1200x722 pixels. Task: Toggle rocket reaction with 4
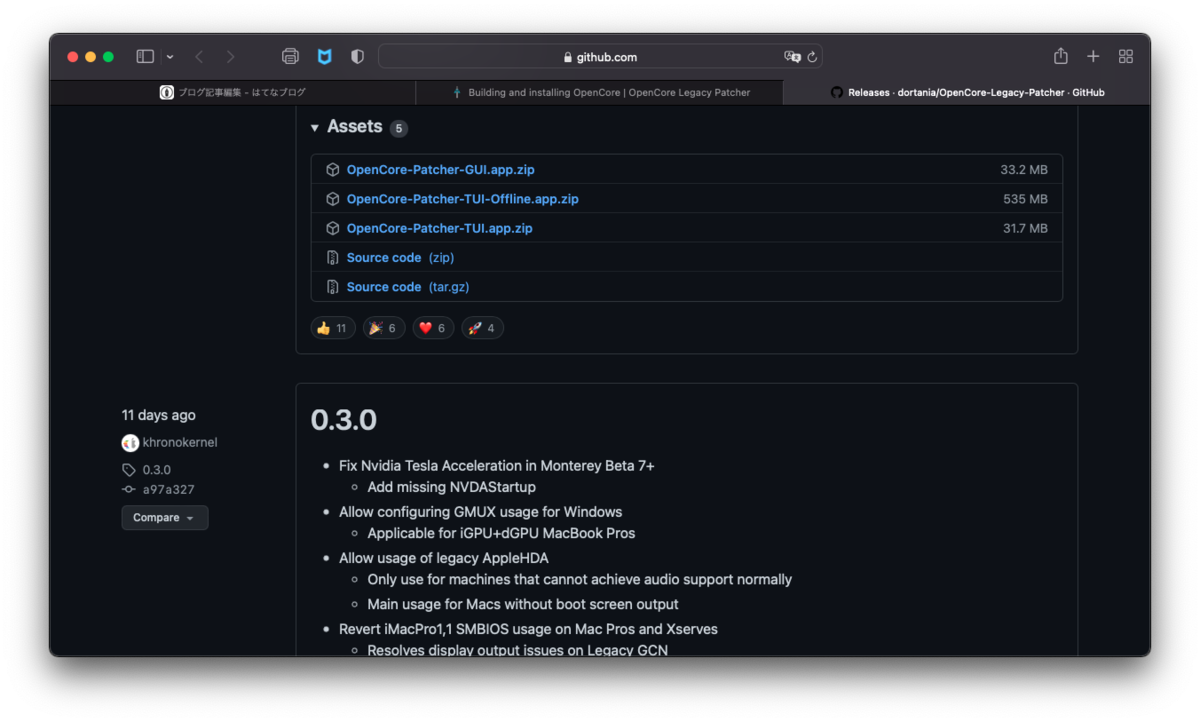482,328
